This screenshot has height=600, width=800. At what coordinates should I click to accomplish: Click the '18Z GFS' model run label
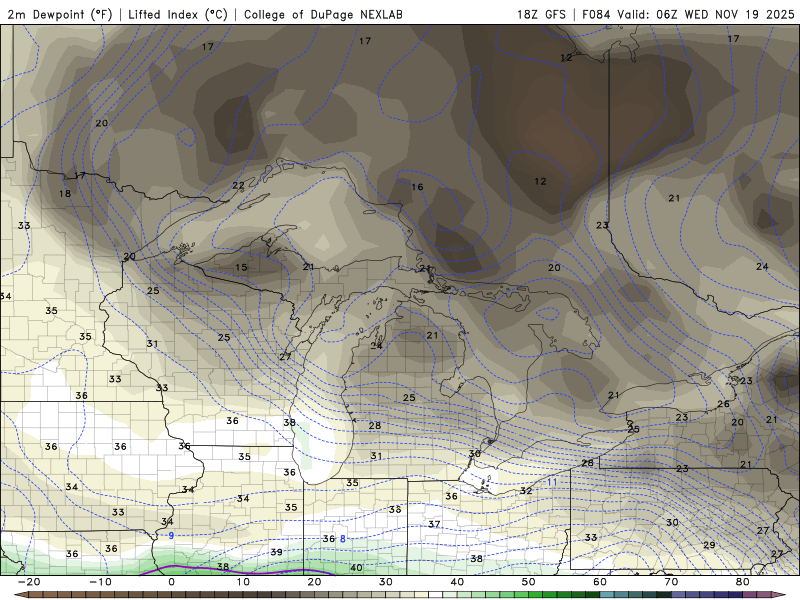pos(541,14)
